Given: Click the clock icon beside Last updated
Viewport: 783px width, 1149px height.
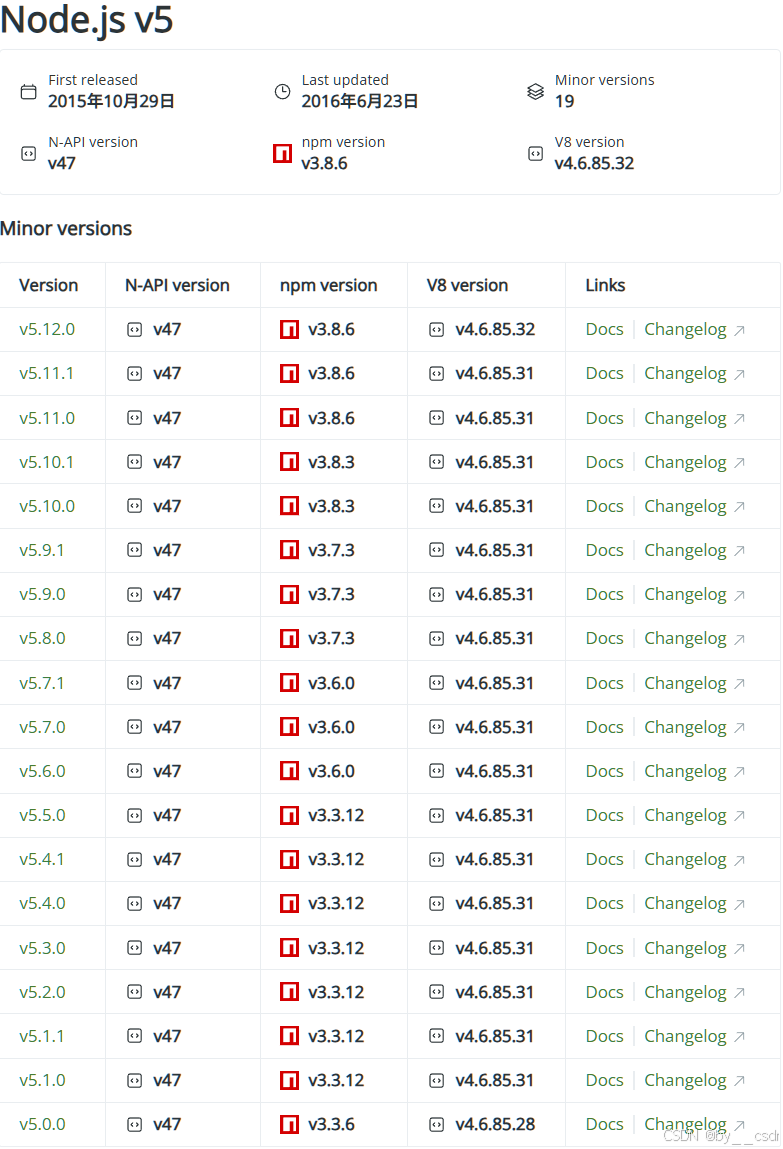Looking at the screenshot, I should [282, 92].
